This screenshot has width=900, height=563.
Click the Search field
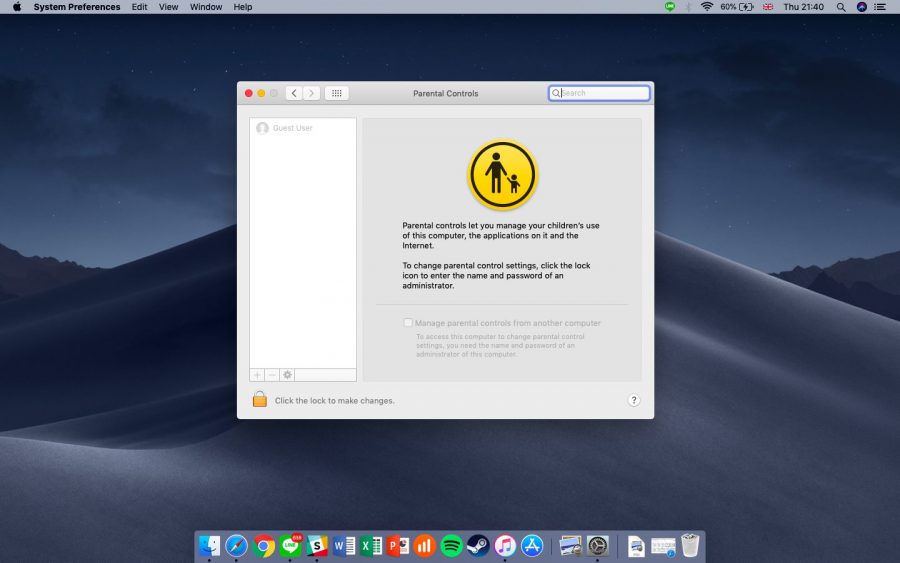(599, 93)
